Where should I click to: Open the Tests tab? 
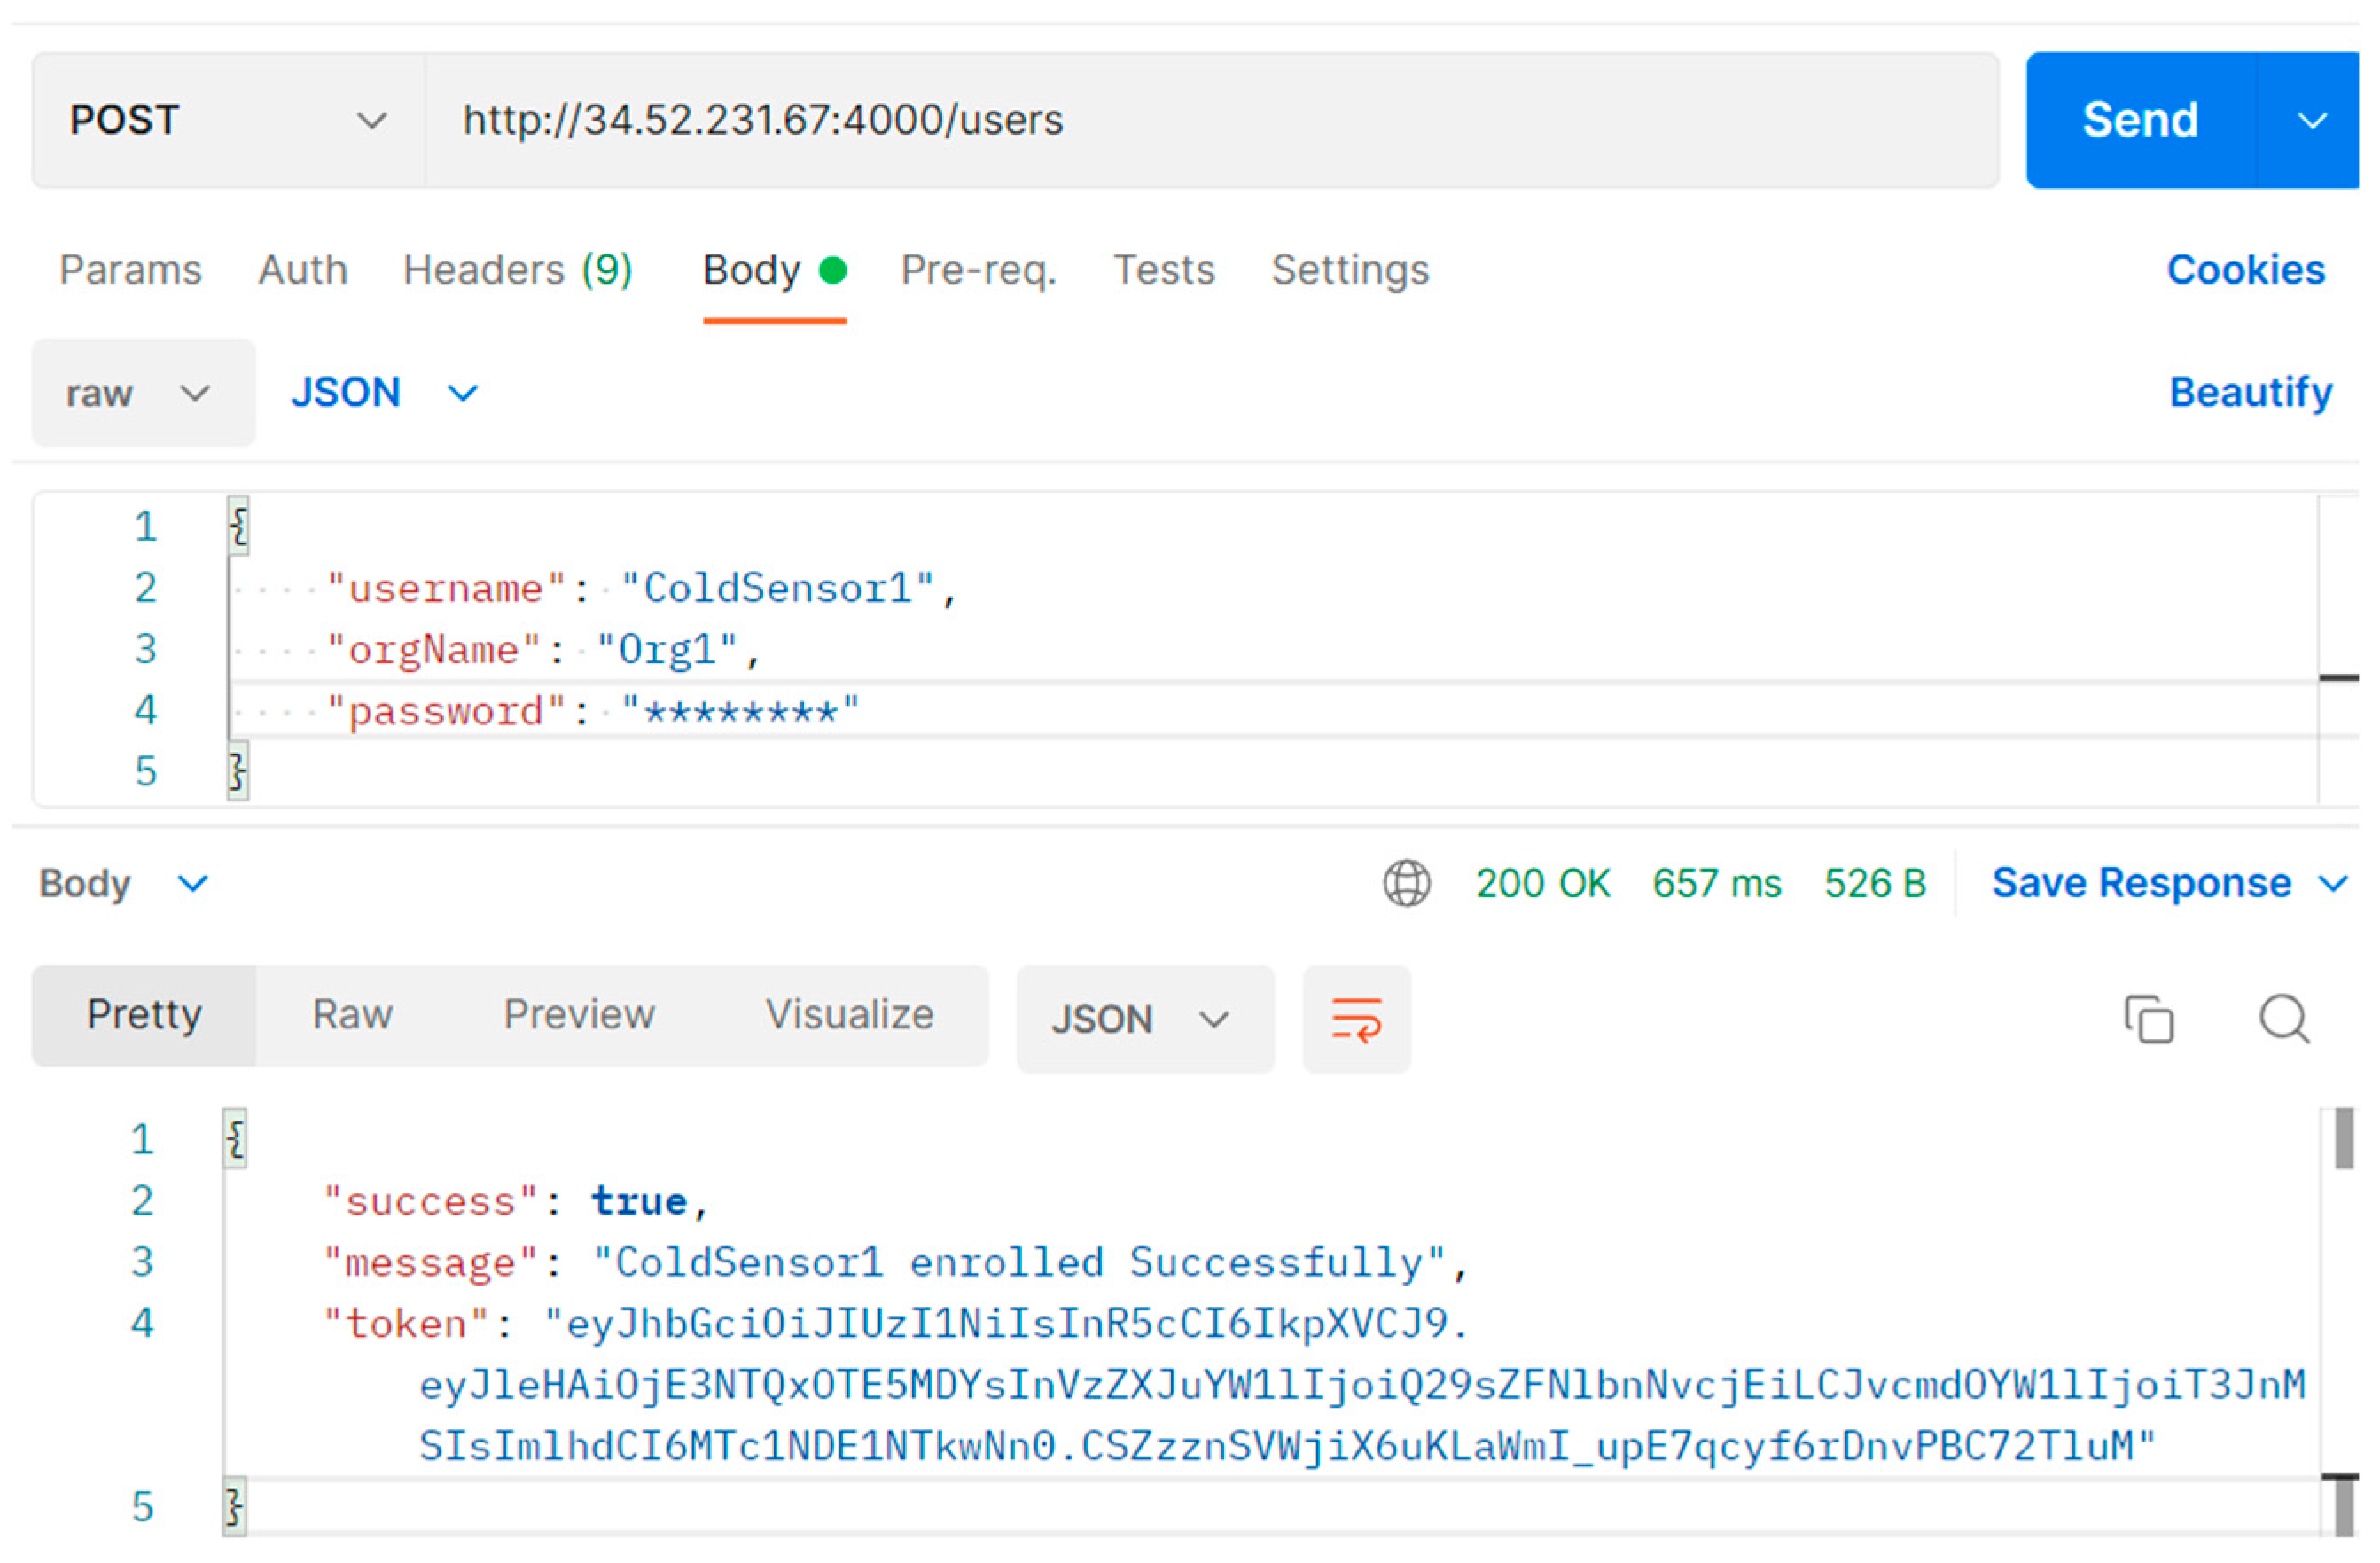tap(1164, 270)
